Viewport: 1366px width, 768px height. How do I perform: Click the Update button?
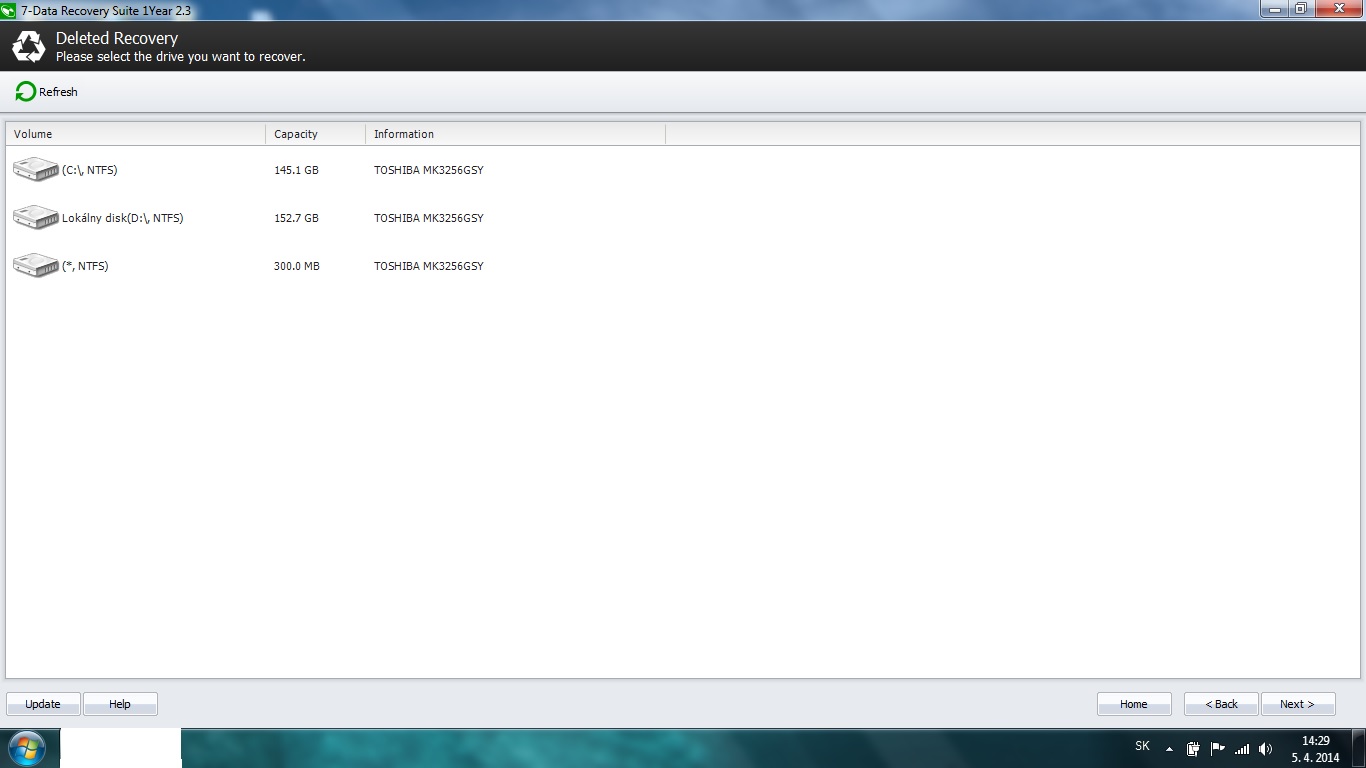pos(43,704)
